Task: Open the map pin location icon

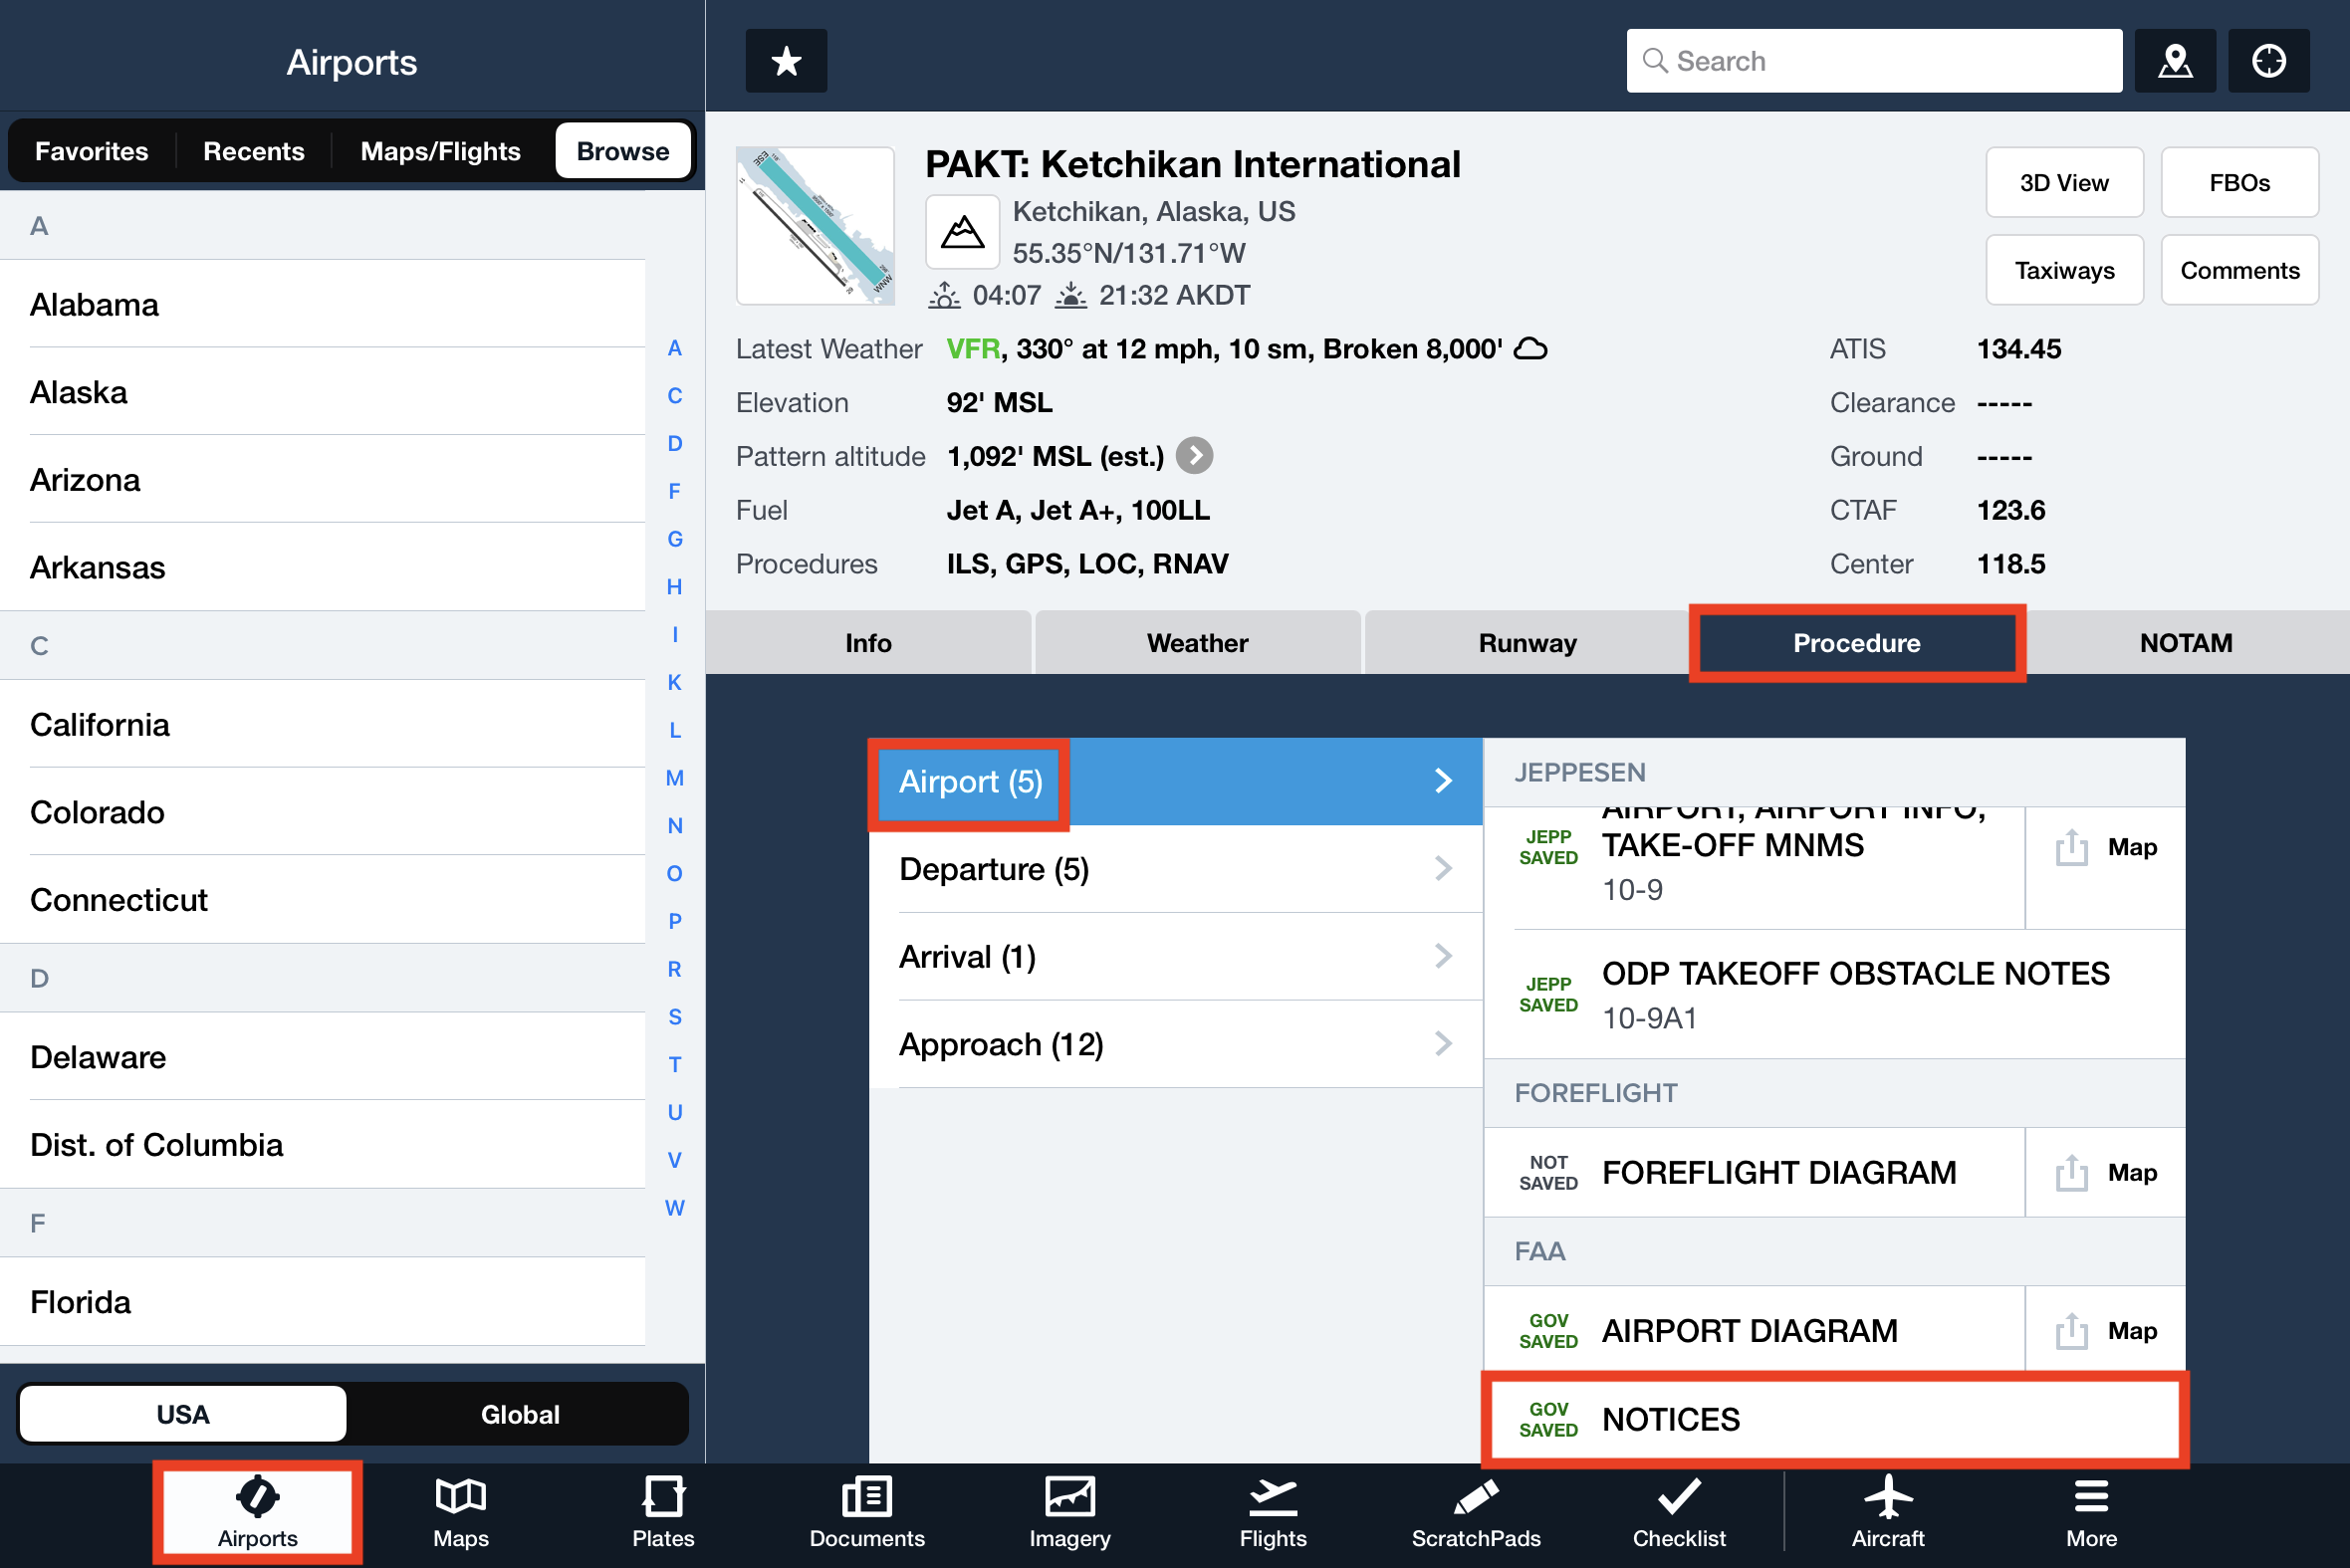Action: tap(2174, 61)
